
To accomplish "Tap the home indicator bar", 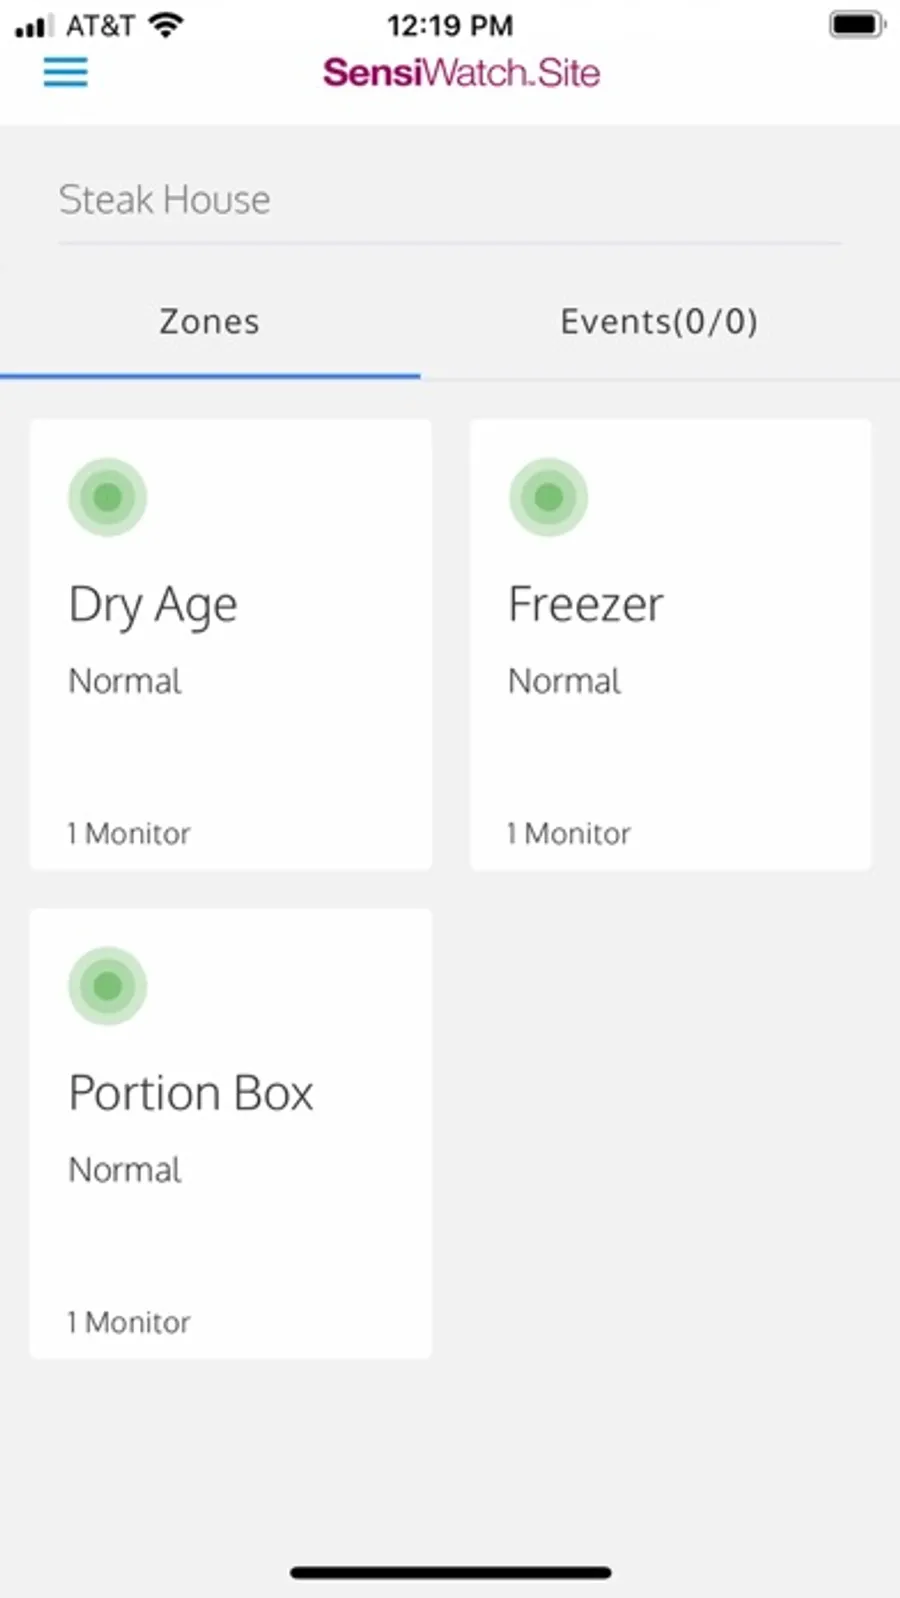I will pyautogui.click(x=451, y=1573).
